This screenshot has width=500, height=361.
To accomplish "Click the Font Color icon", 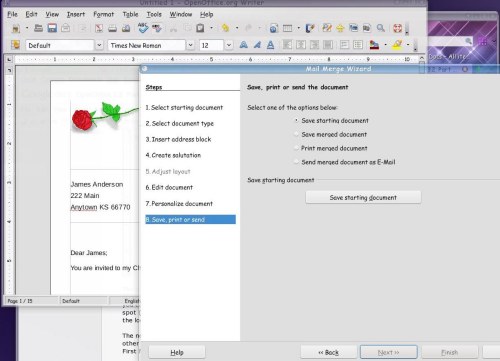I will click(x=374, y=45).
